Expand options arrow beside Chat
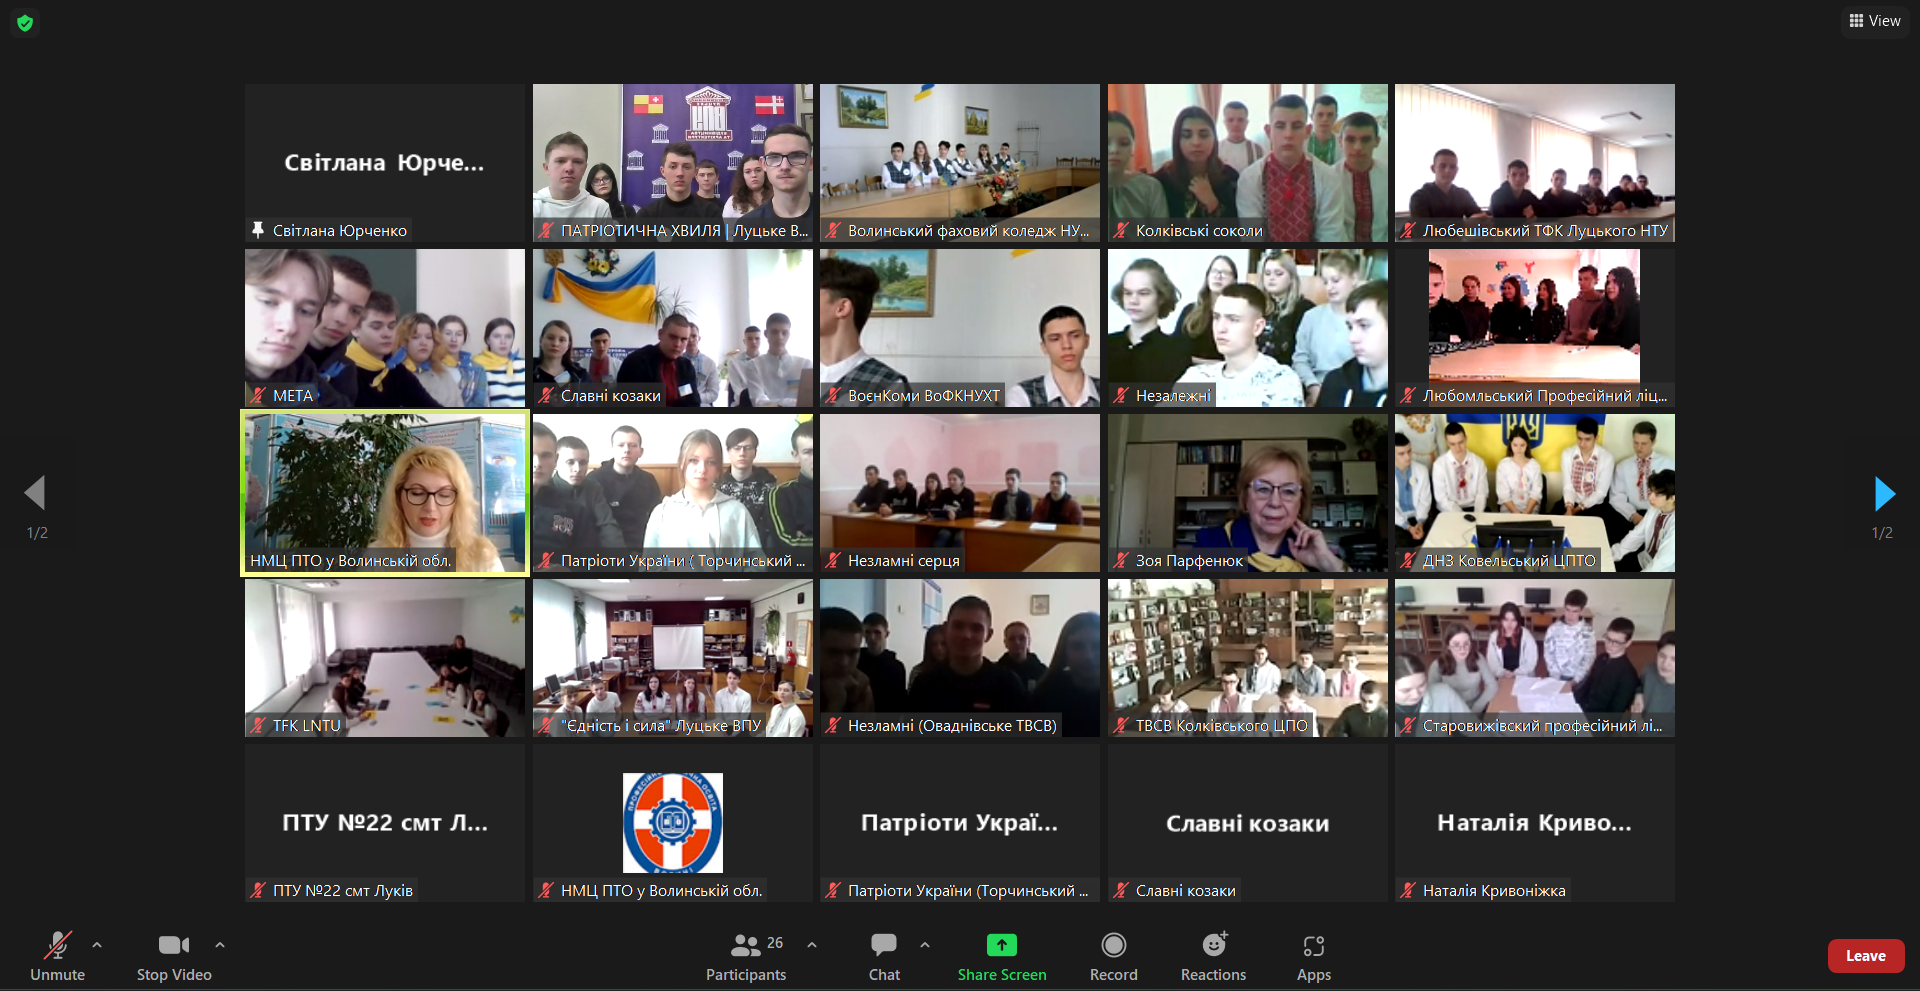Screen dimensions: 1920x991 925,944
